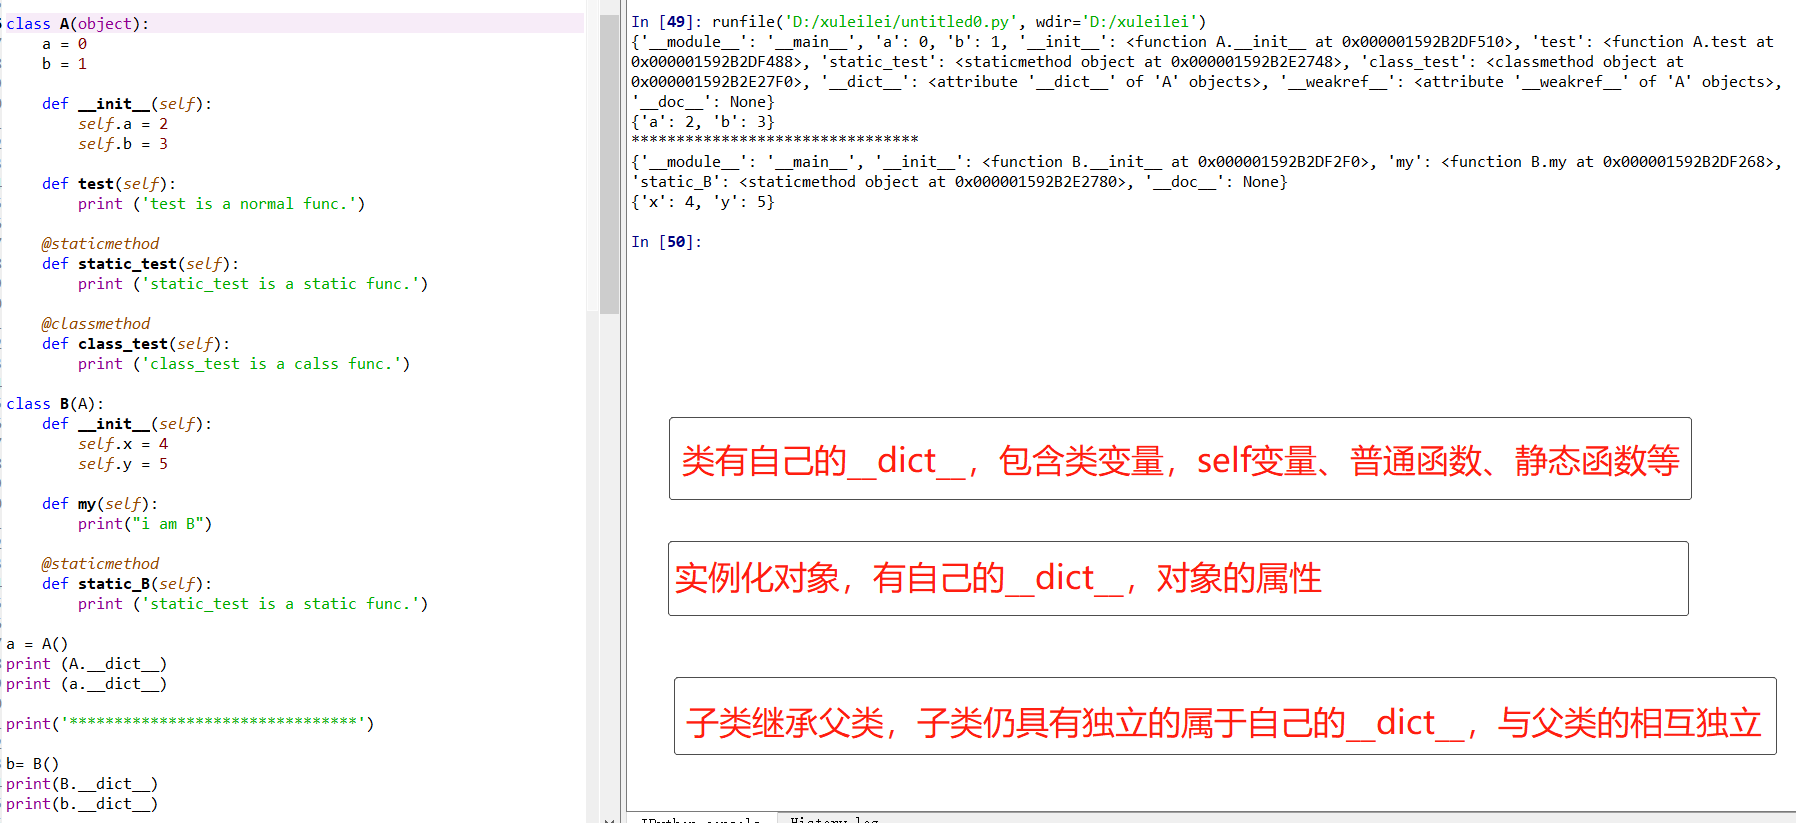Click the class variable line 'b = 1'

pyautogui.click(x=64, y=64)
